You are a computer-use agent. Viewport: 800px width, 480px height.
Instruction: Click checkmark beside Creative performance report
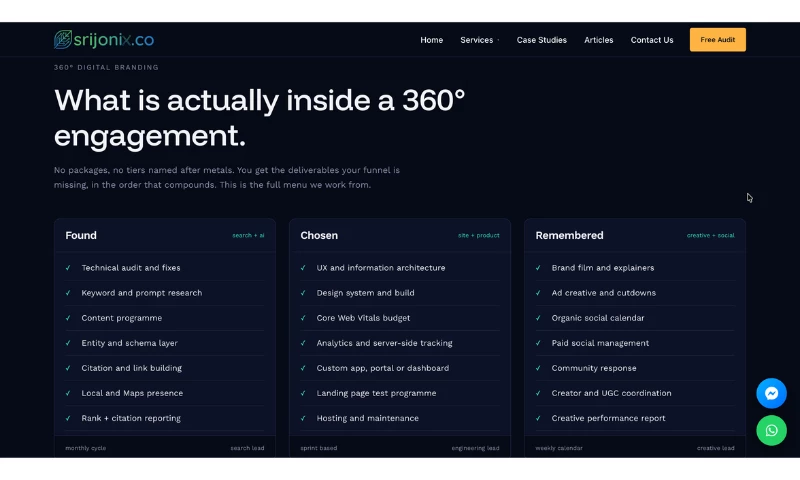pyautogui.click(x=538, y=418)
